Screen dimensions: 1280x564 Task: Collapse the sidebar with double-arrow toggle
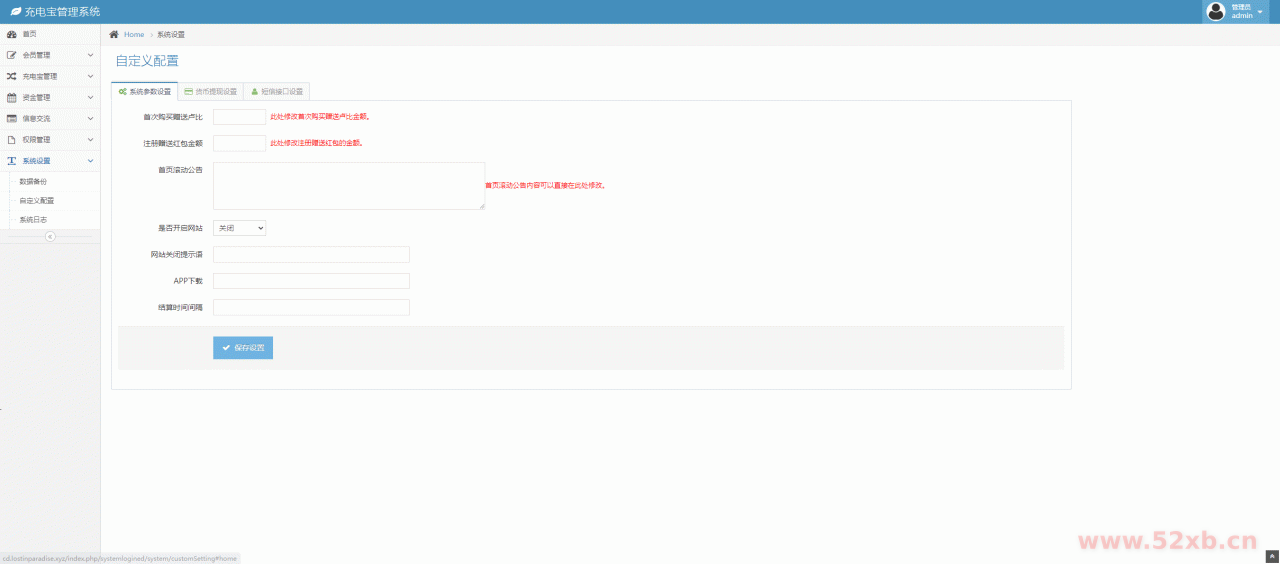[x=50, y=237]
